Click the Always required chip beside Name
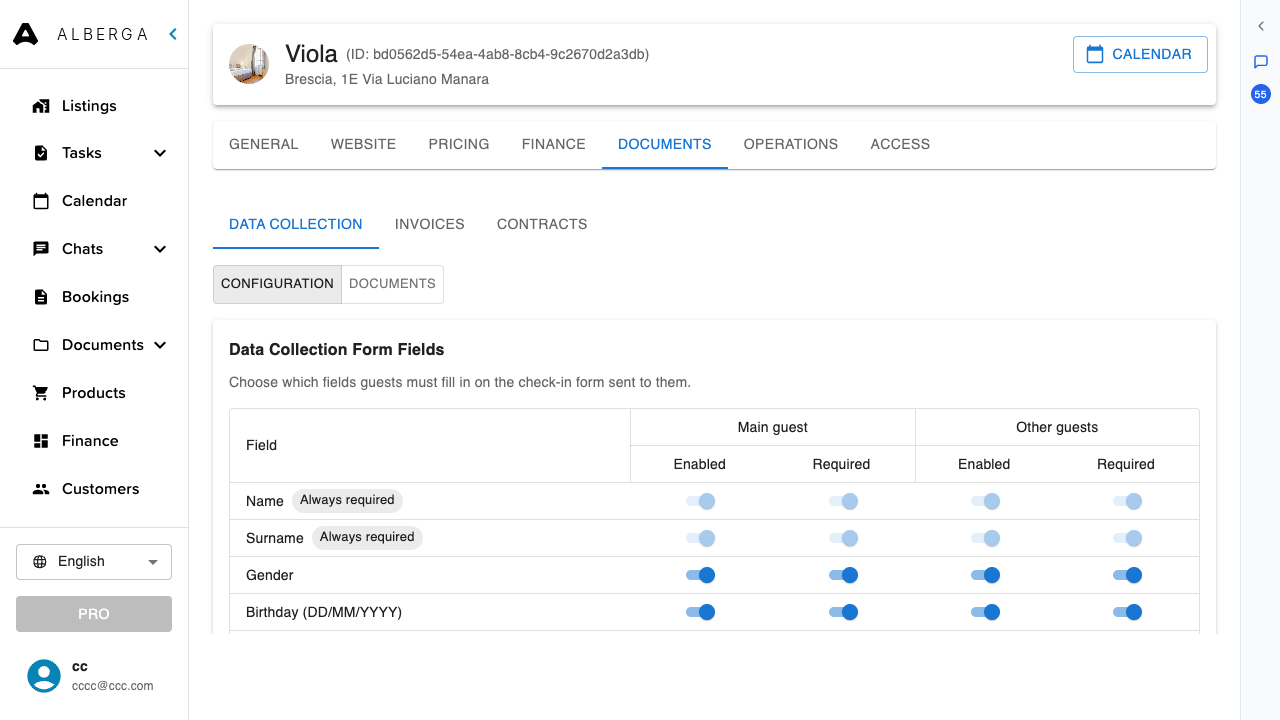 [x=347, y=500]
